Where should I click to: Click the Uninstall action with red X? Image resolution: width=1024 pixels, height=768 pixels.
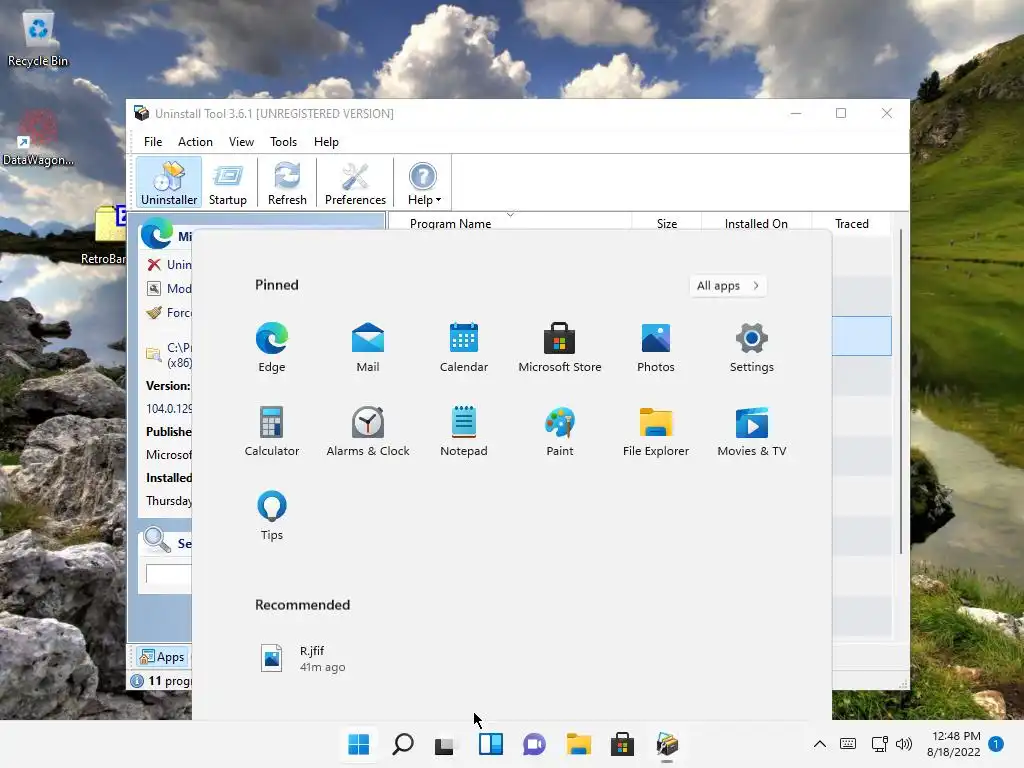click(x=169, y=264)
